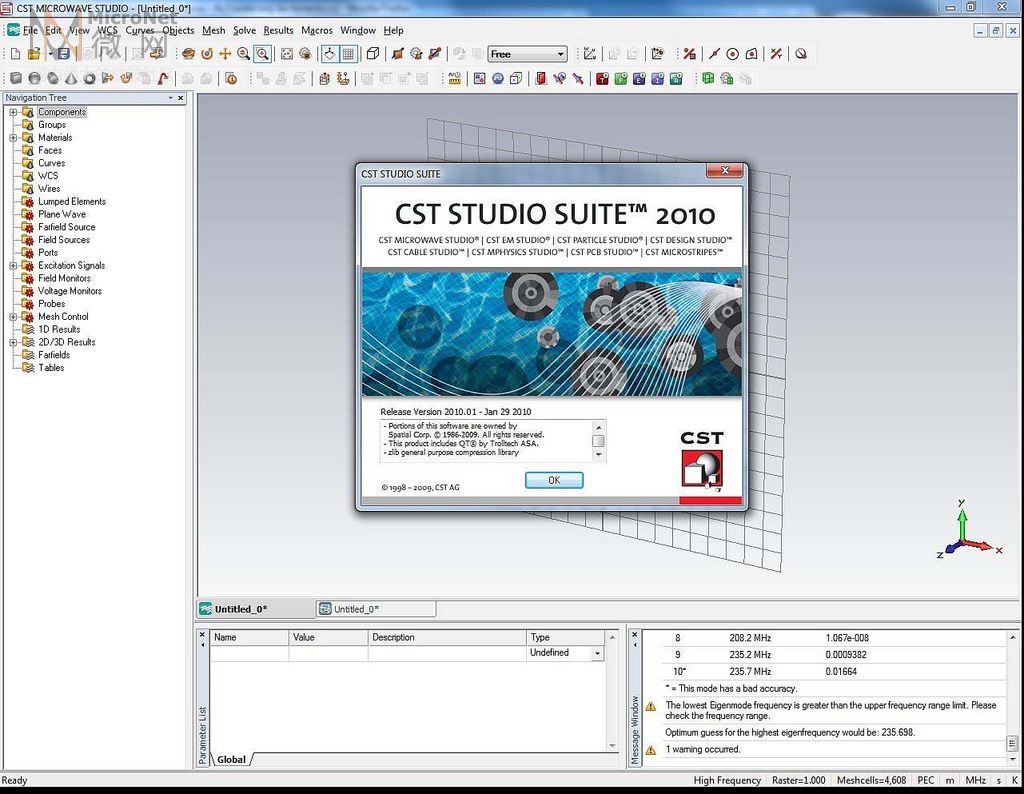
Task: Create a Torus shape from toolbar
Action: tap(89, 79)
